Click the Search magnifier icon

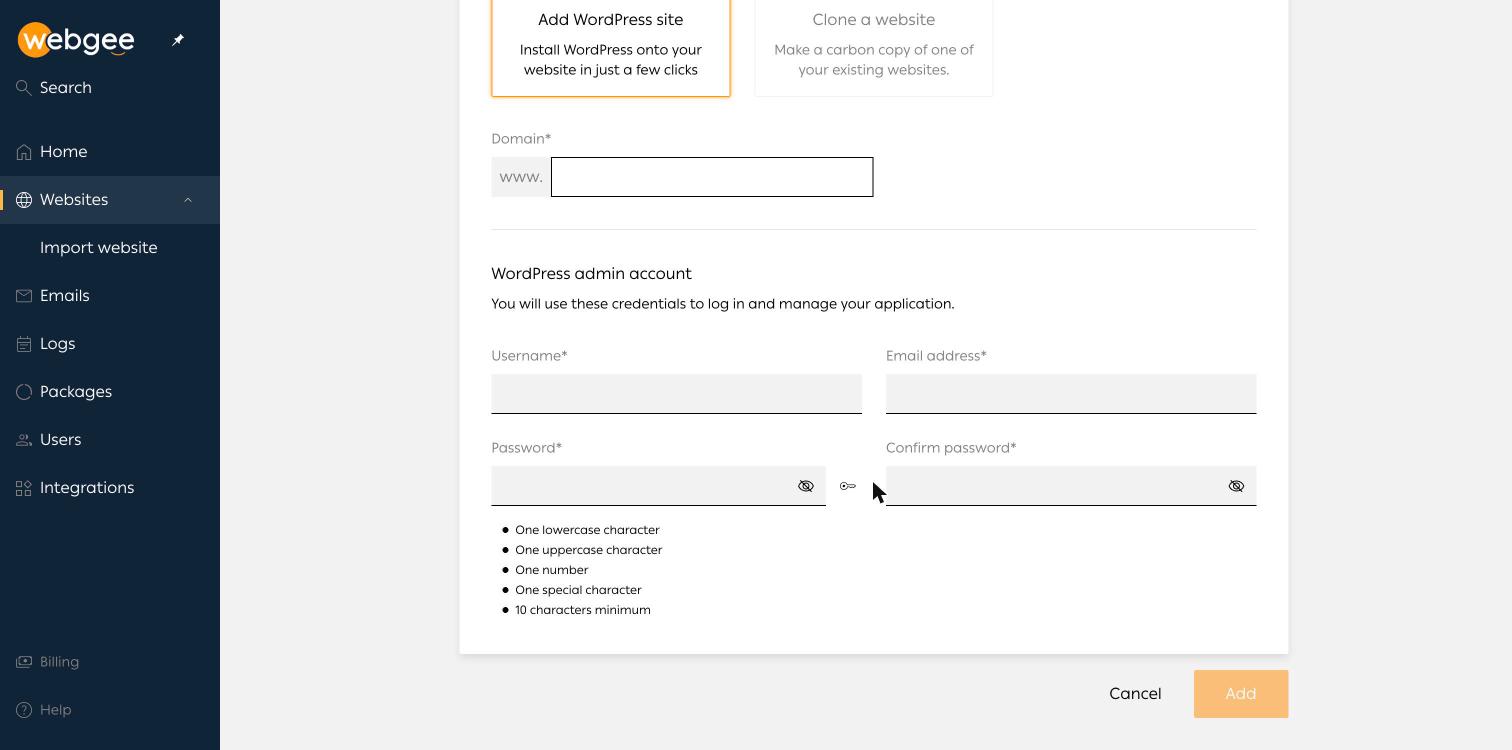point(24,88)
